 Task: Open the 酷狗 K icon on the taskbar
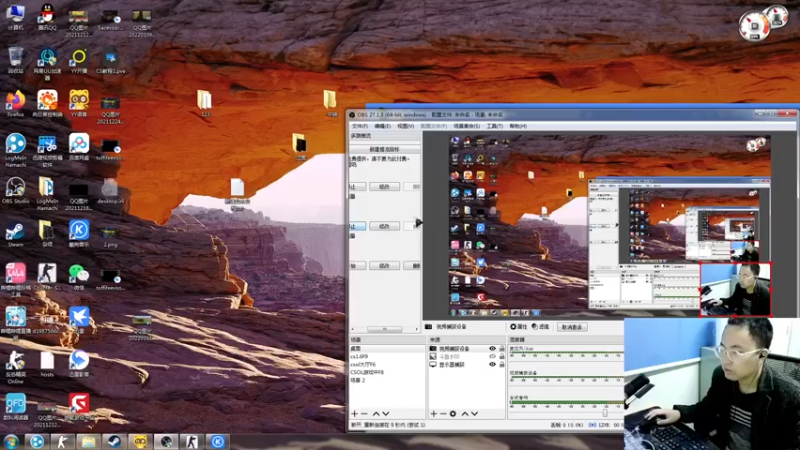tap(217, 442)
